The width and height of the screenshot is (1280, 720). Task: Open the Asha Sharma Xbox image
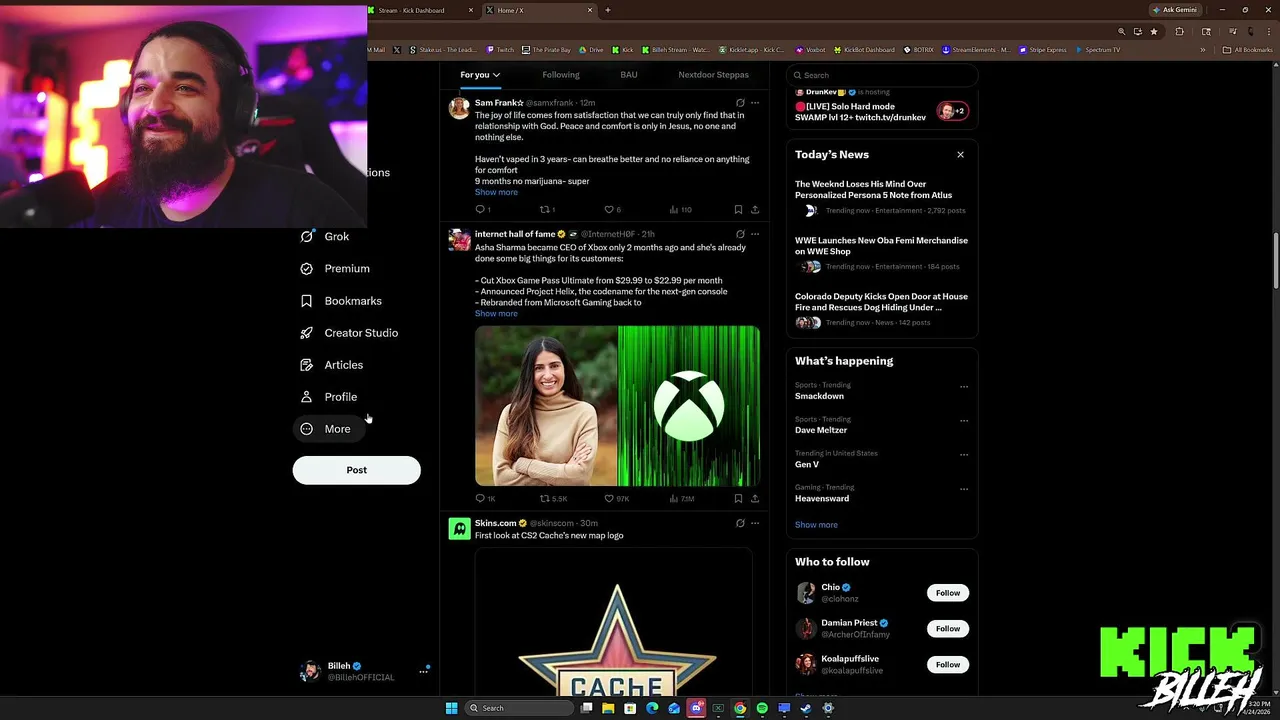pos(617,406)
